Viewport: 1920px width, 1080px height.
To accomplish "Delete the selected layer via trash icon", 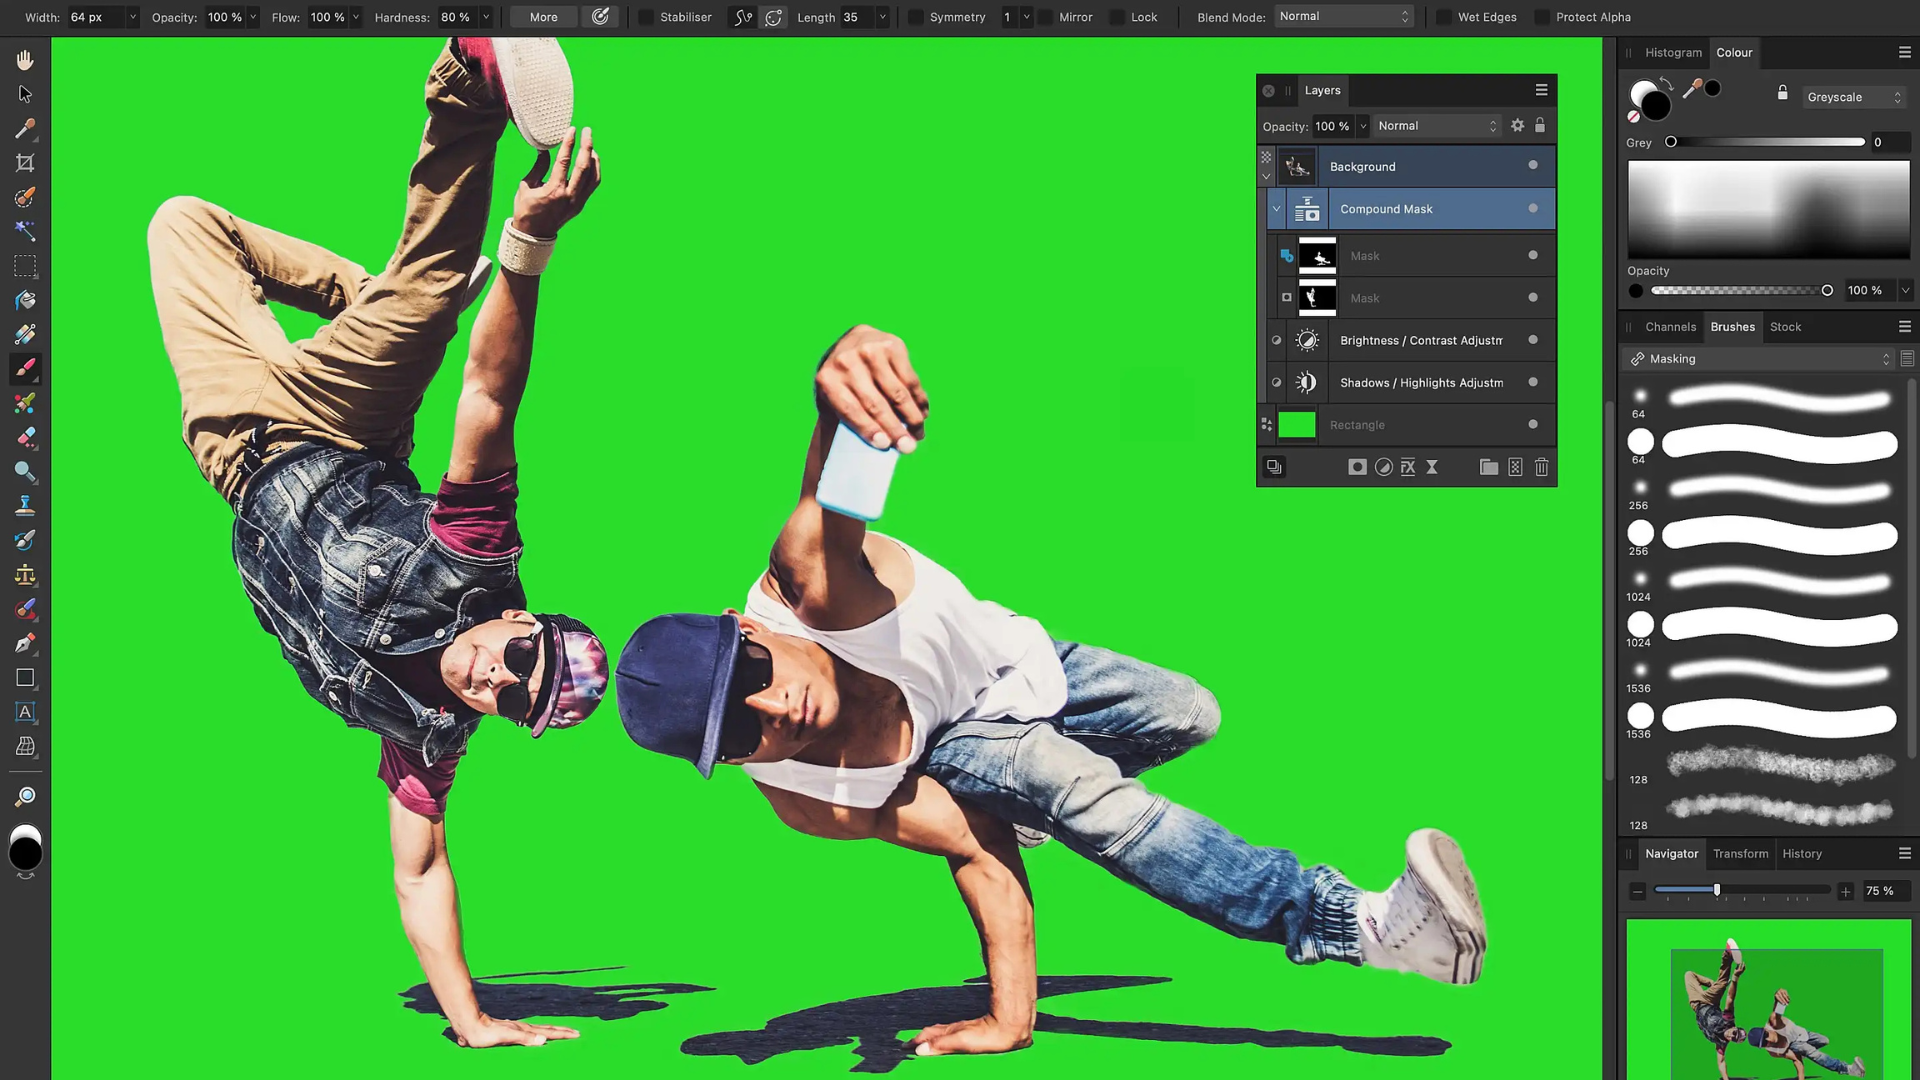I will click(1541, 467).
